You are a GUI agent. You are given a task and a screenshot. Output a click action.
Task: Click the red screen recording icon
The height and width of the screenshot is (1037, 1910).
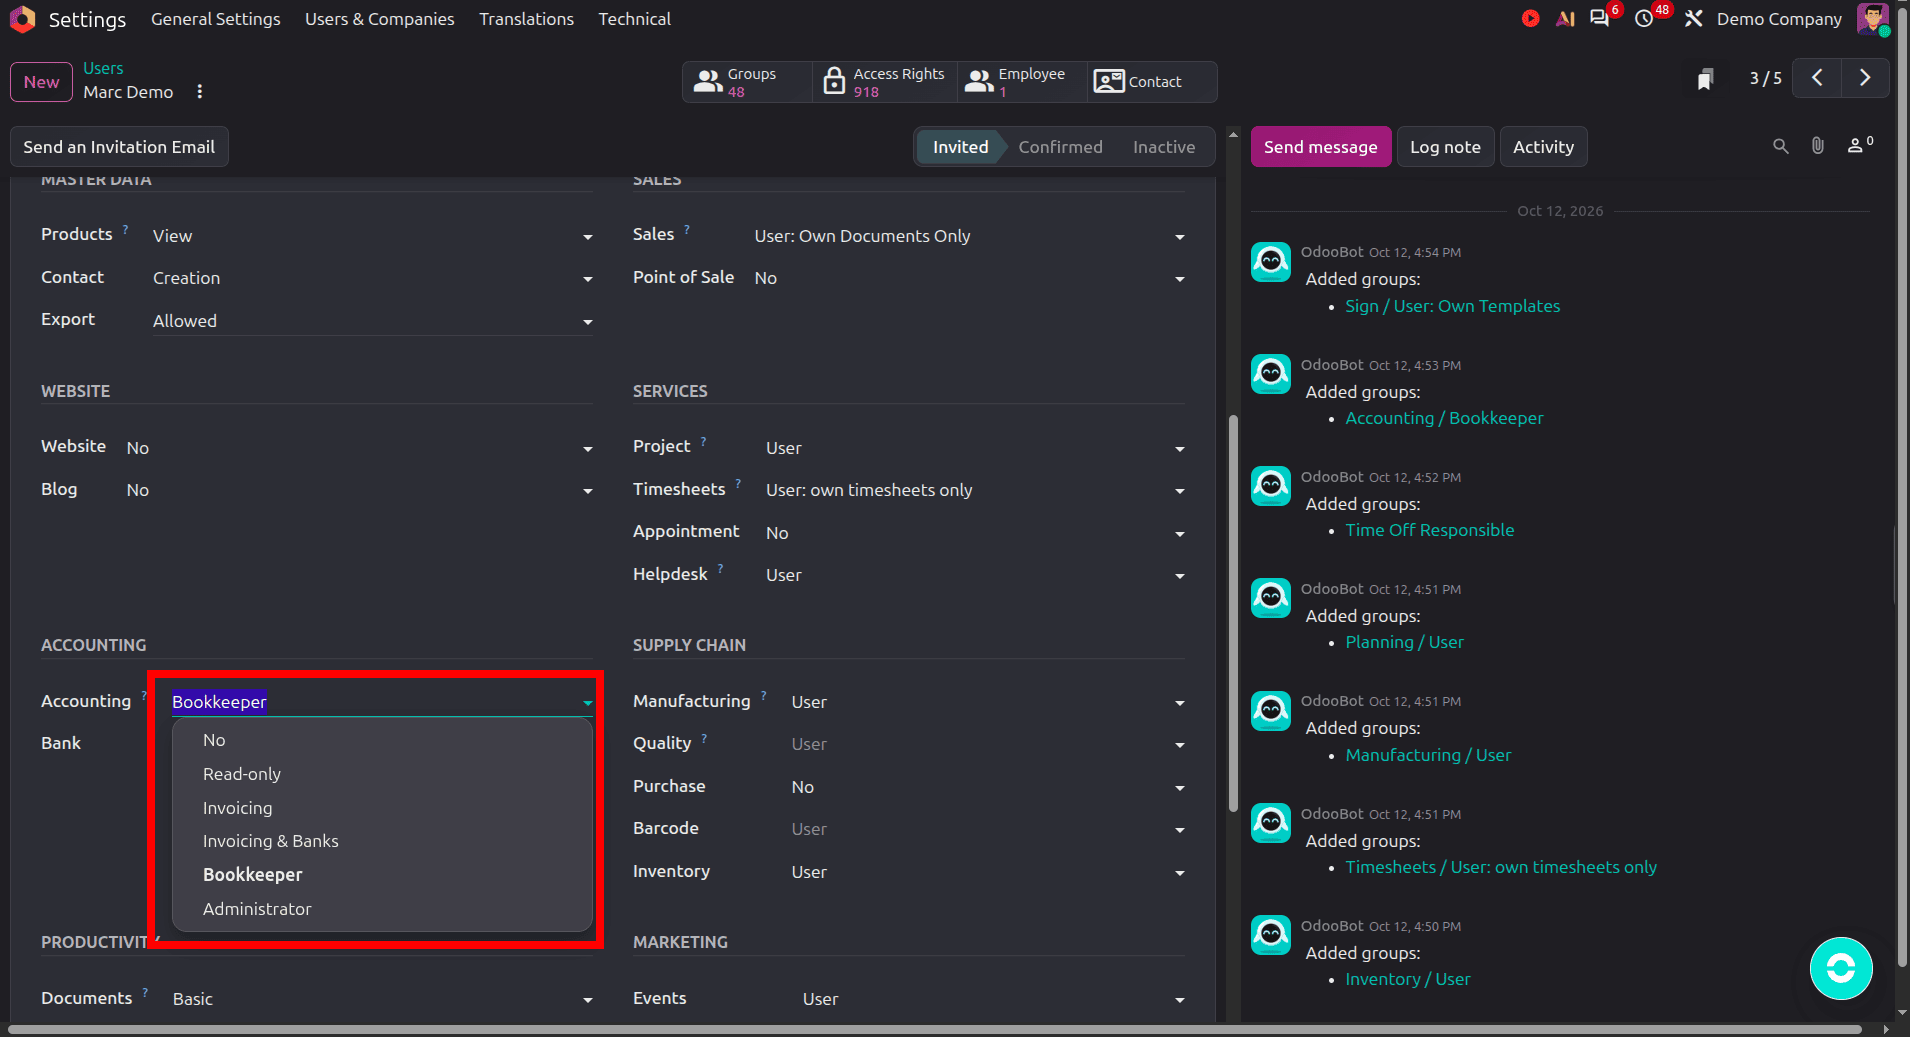click(1530, 19)
